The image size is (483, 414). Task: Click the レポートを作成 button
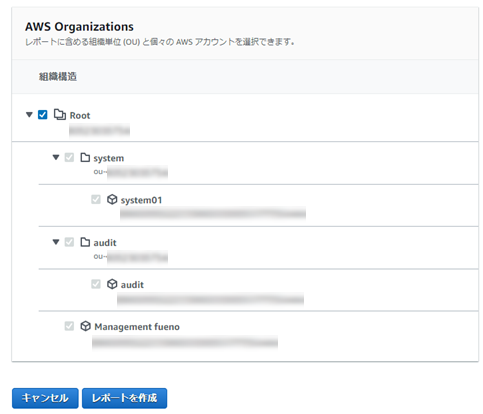pos(125,398)
